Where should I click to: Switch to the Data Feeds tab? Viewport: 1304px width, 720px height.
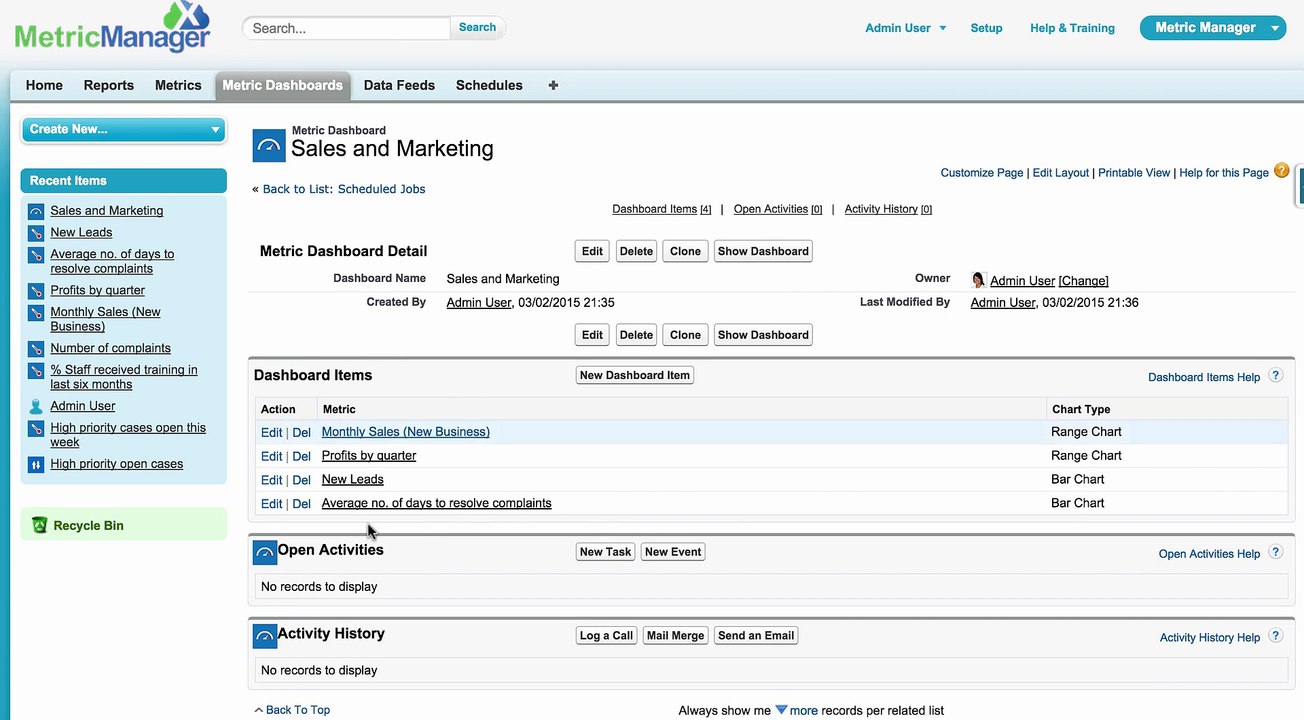click(x=399, y=85)
